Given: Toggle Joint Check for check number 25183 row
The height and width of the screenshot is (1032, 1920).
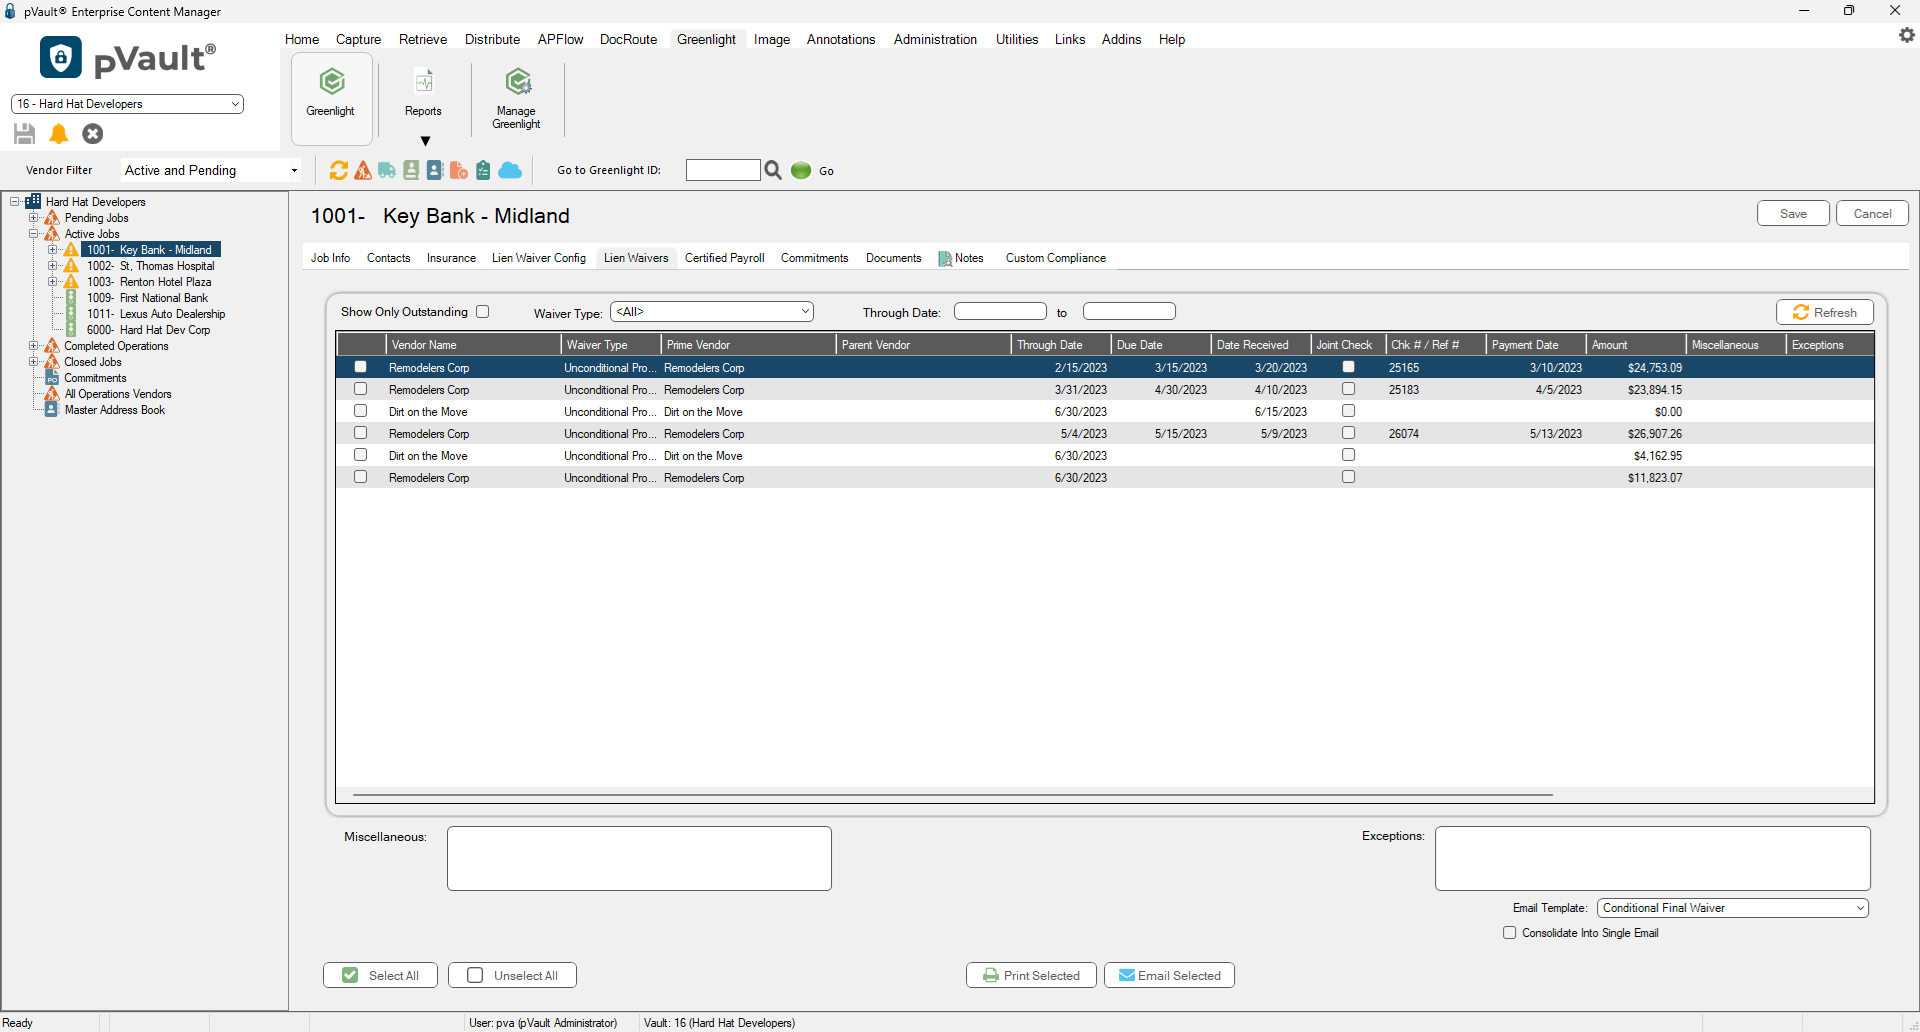Looking at the screenshot, I should [1349, 389].
